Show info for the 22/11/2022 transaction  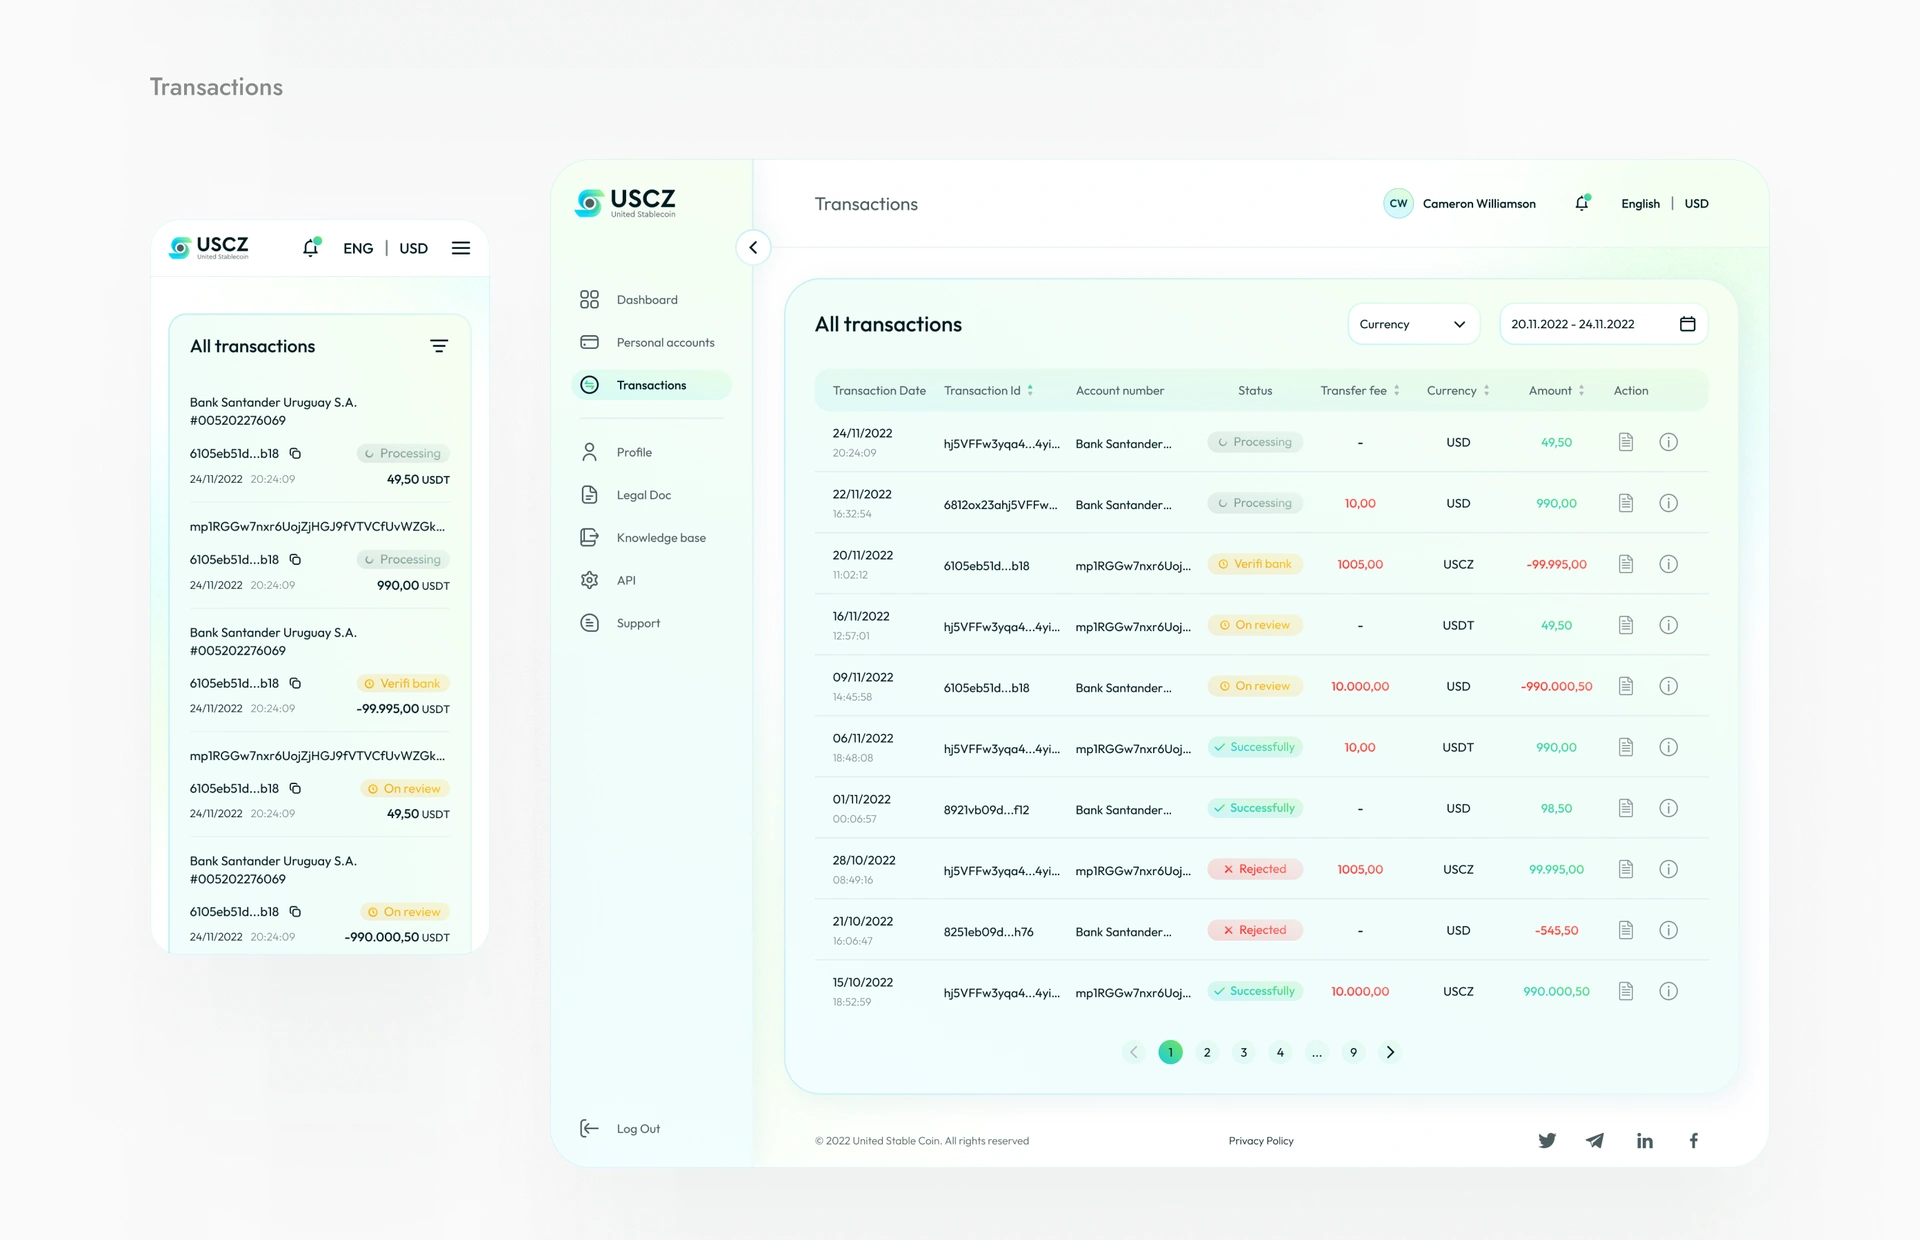tap(1668, 503)
